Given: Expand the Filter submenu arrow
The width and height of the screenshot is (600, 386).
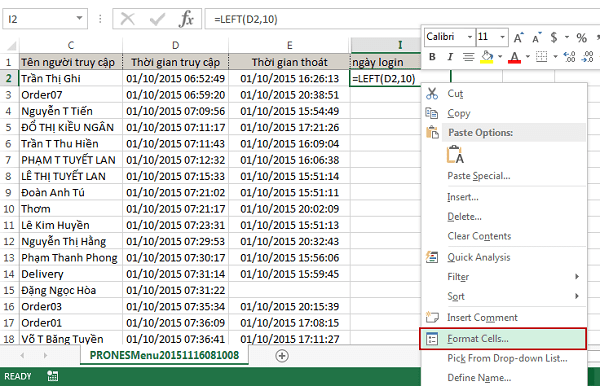Looking at the screenshot, I should tap(577, 276).
